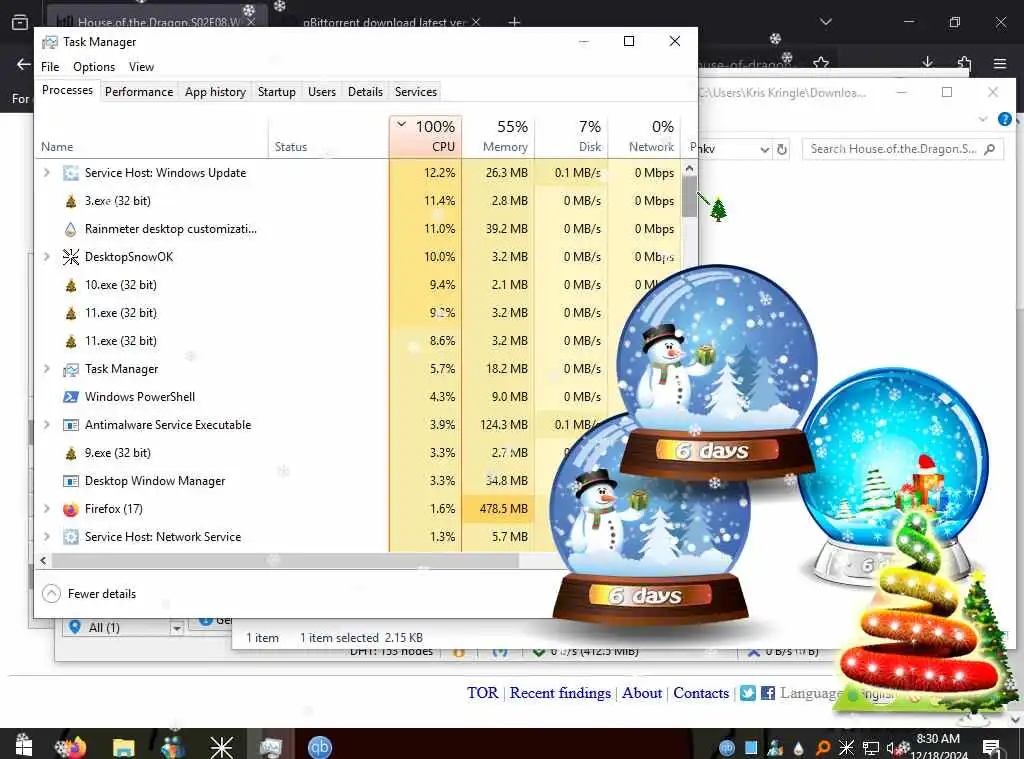Open File Explorer from the taskbar

tap(123, 747)
